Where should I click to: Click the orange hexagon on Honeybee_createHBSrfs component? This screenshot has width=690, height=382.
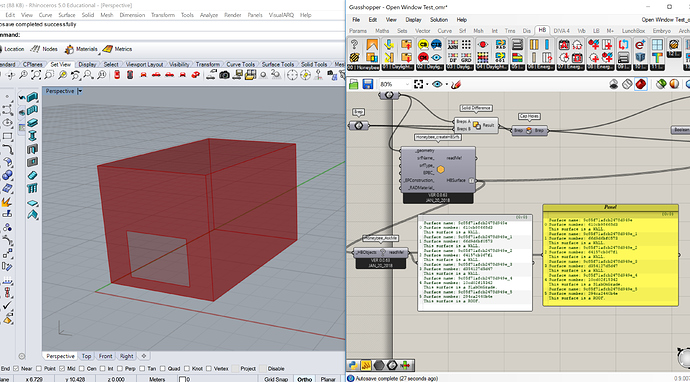(440, 169)
